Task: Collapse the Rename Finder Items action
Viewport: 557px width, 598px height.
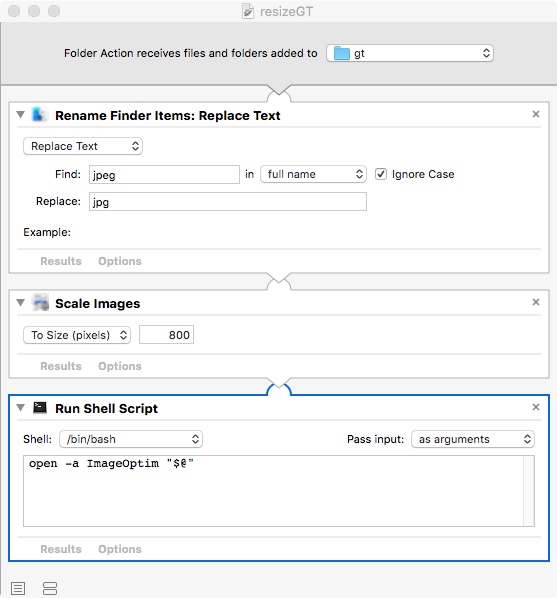Action: coord(21,114)
